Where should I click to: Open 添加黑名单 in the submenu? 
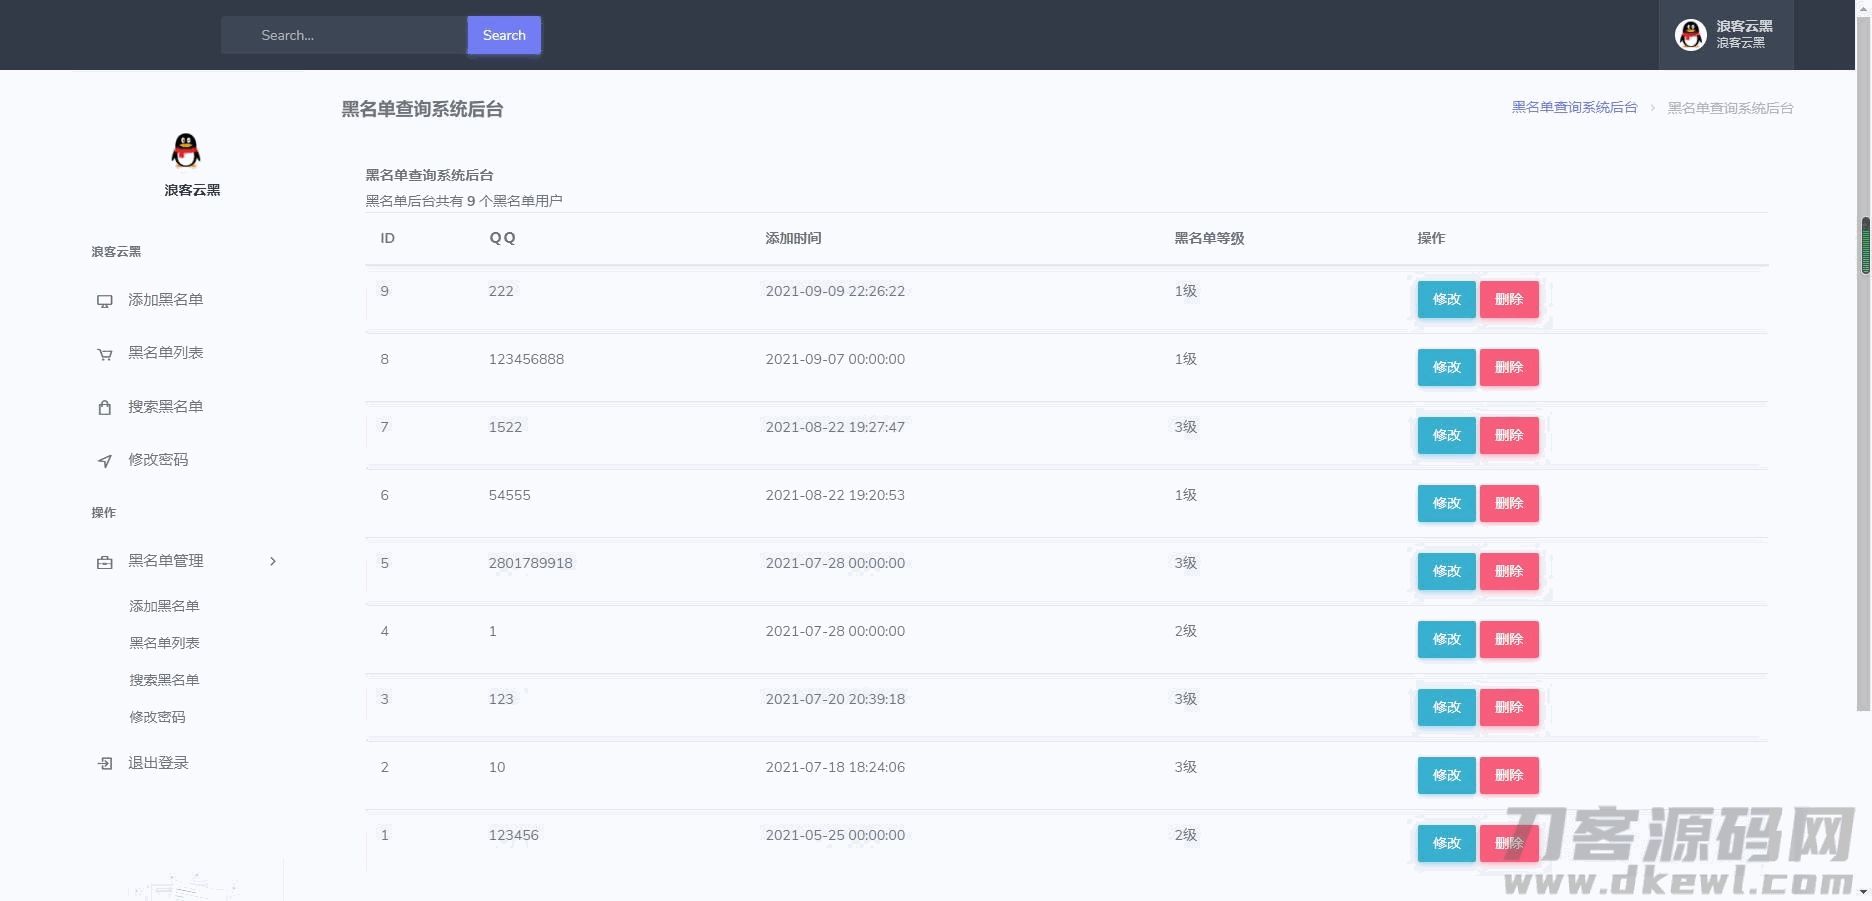pos(164,606)
